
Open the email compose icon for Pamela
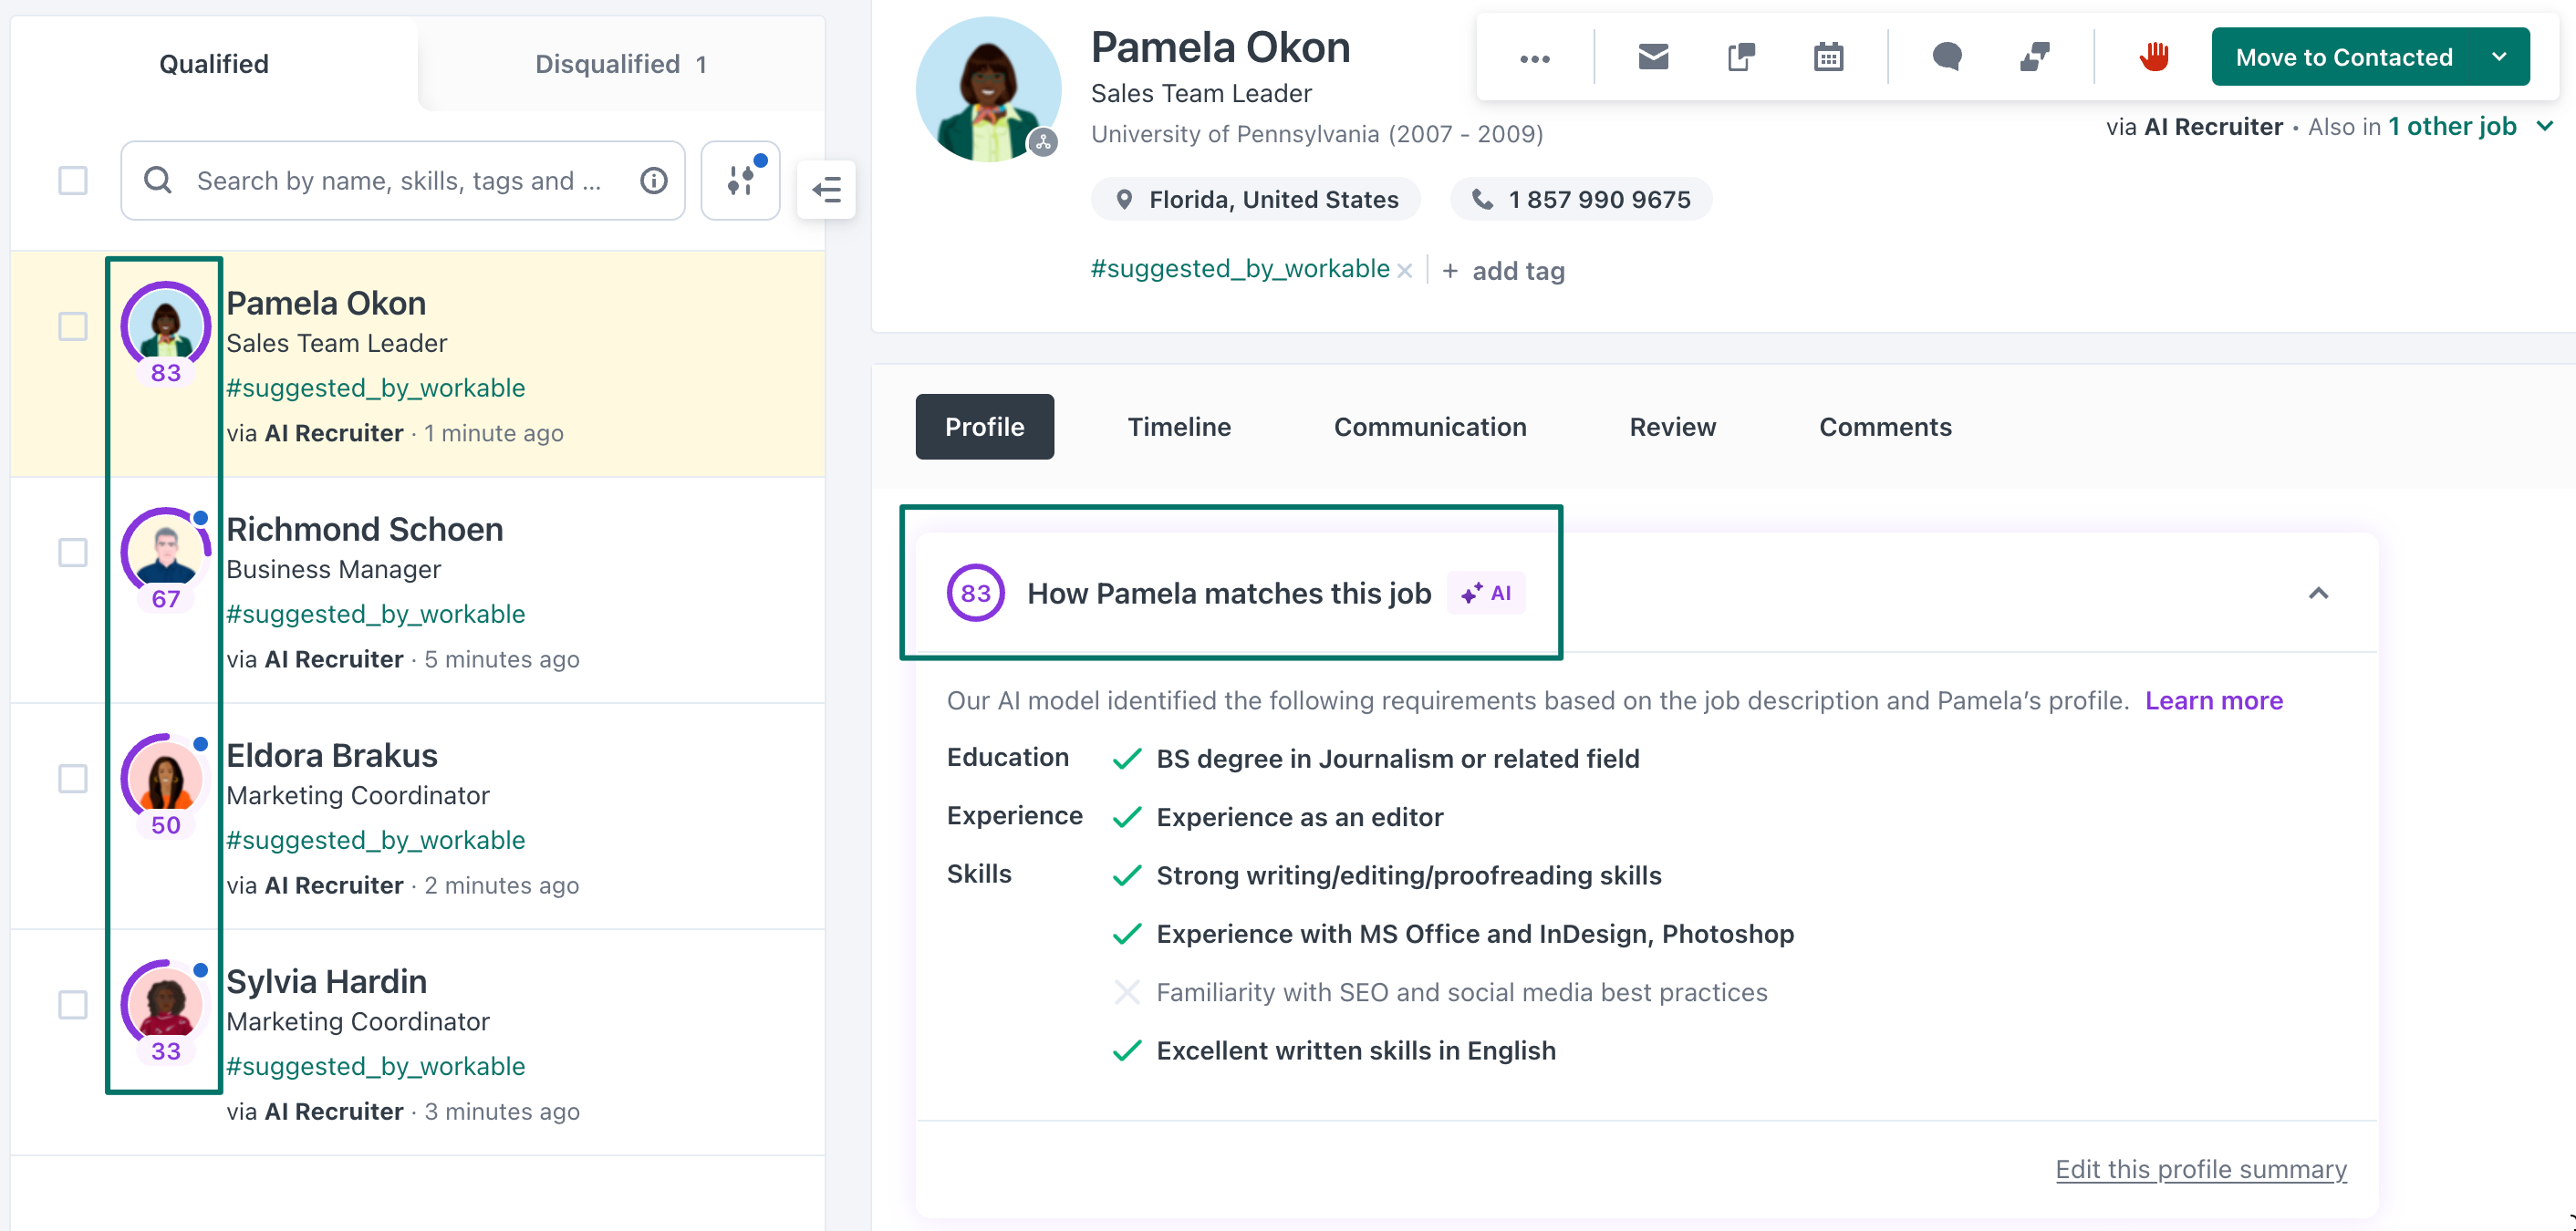[x=1652, y=57]
